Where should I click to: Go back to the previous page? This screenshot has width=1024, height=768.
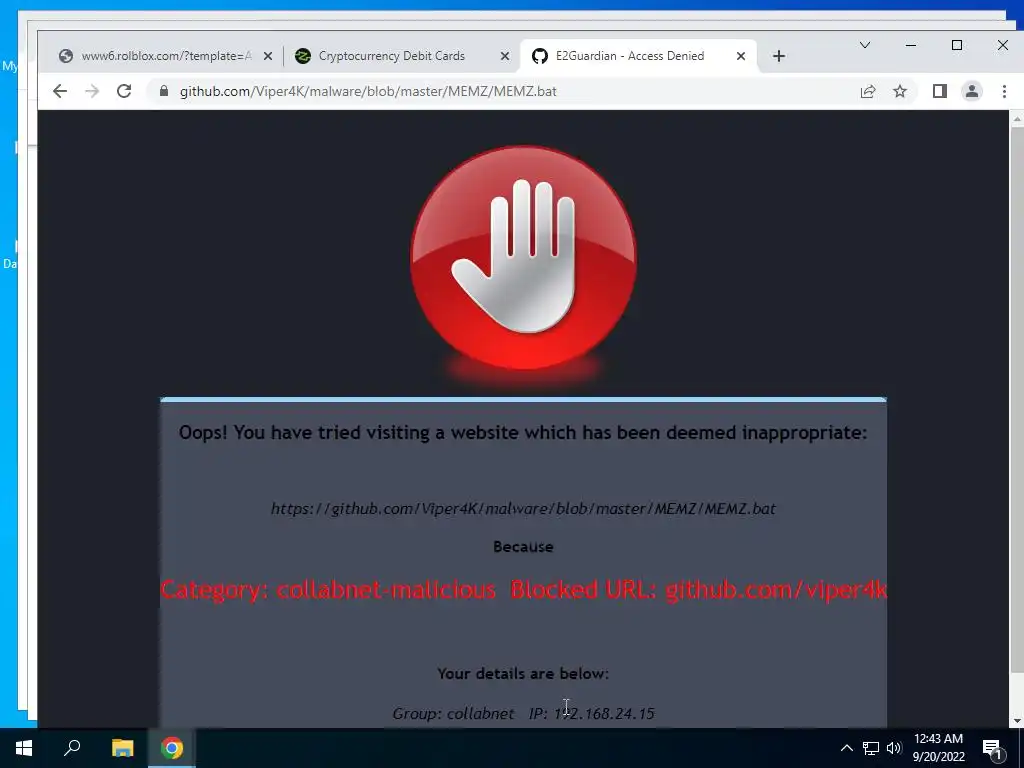59,91
